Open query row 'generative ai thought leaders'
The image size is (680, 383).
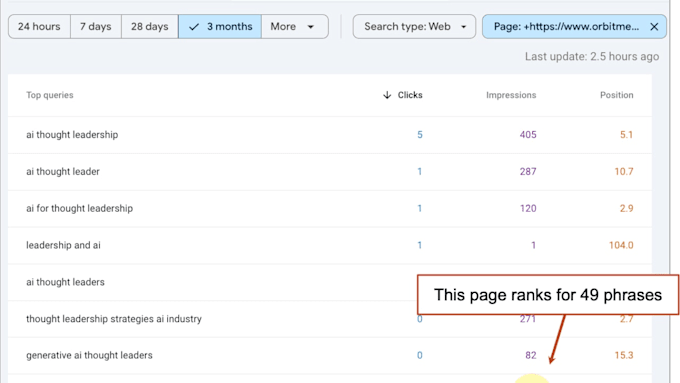330,355
